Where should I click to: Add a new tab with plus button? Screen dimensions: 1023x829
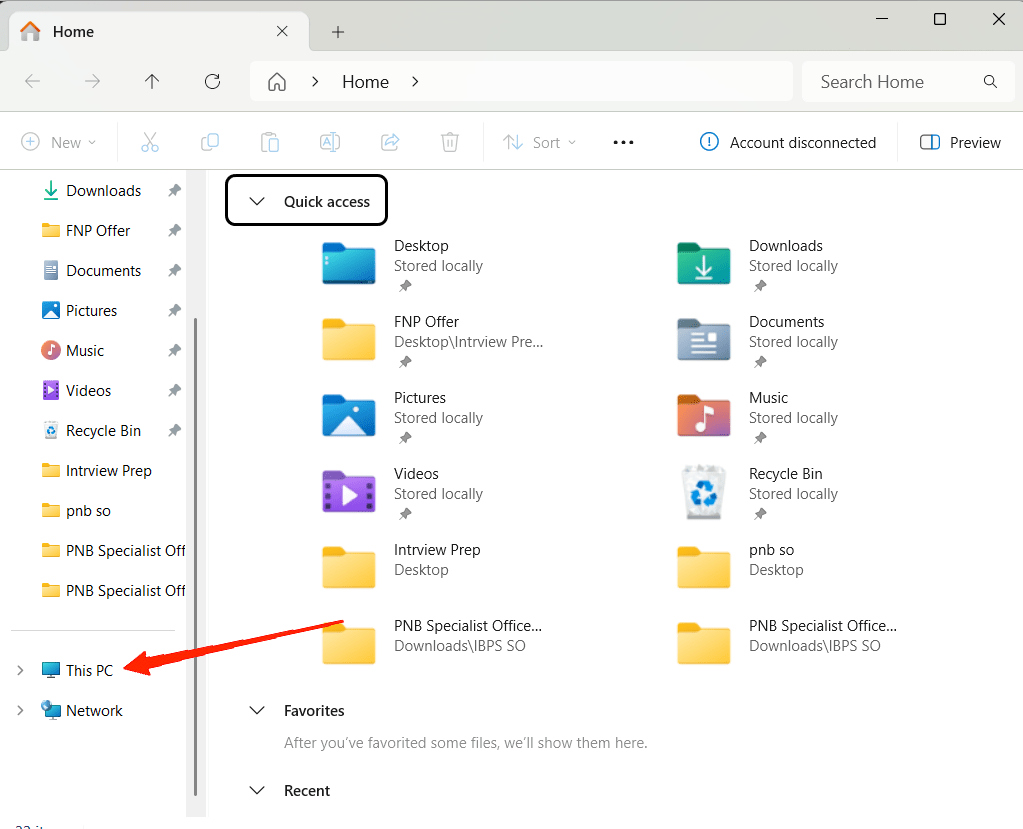[x=338, y=32]
